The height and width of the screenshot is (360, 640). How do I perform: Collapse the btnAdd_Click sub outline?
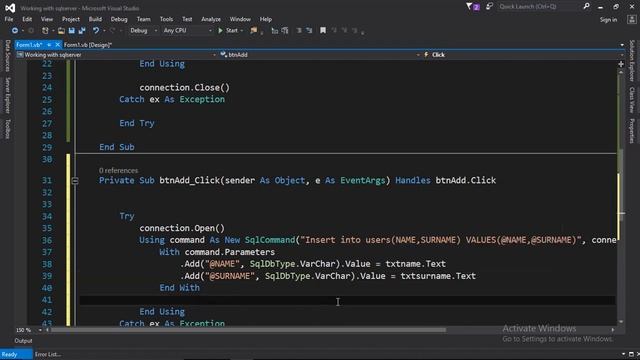75,180
